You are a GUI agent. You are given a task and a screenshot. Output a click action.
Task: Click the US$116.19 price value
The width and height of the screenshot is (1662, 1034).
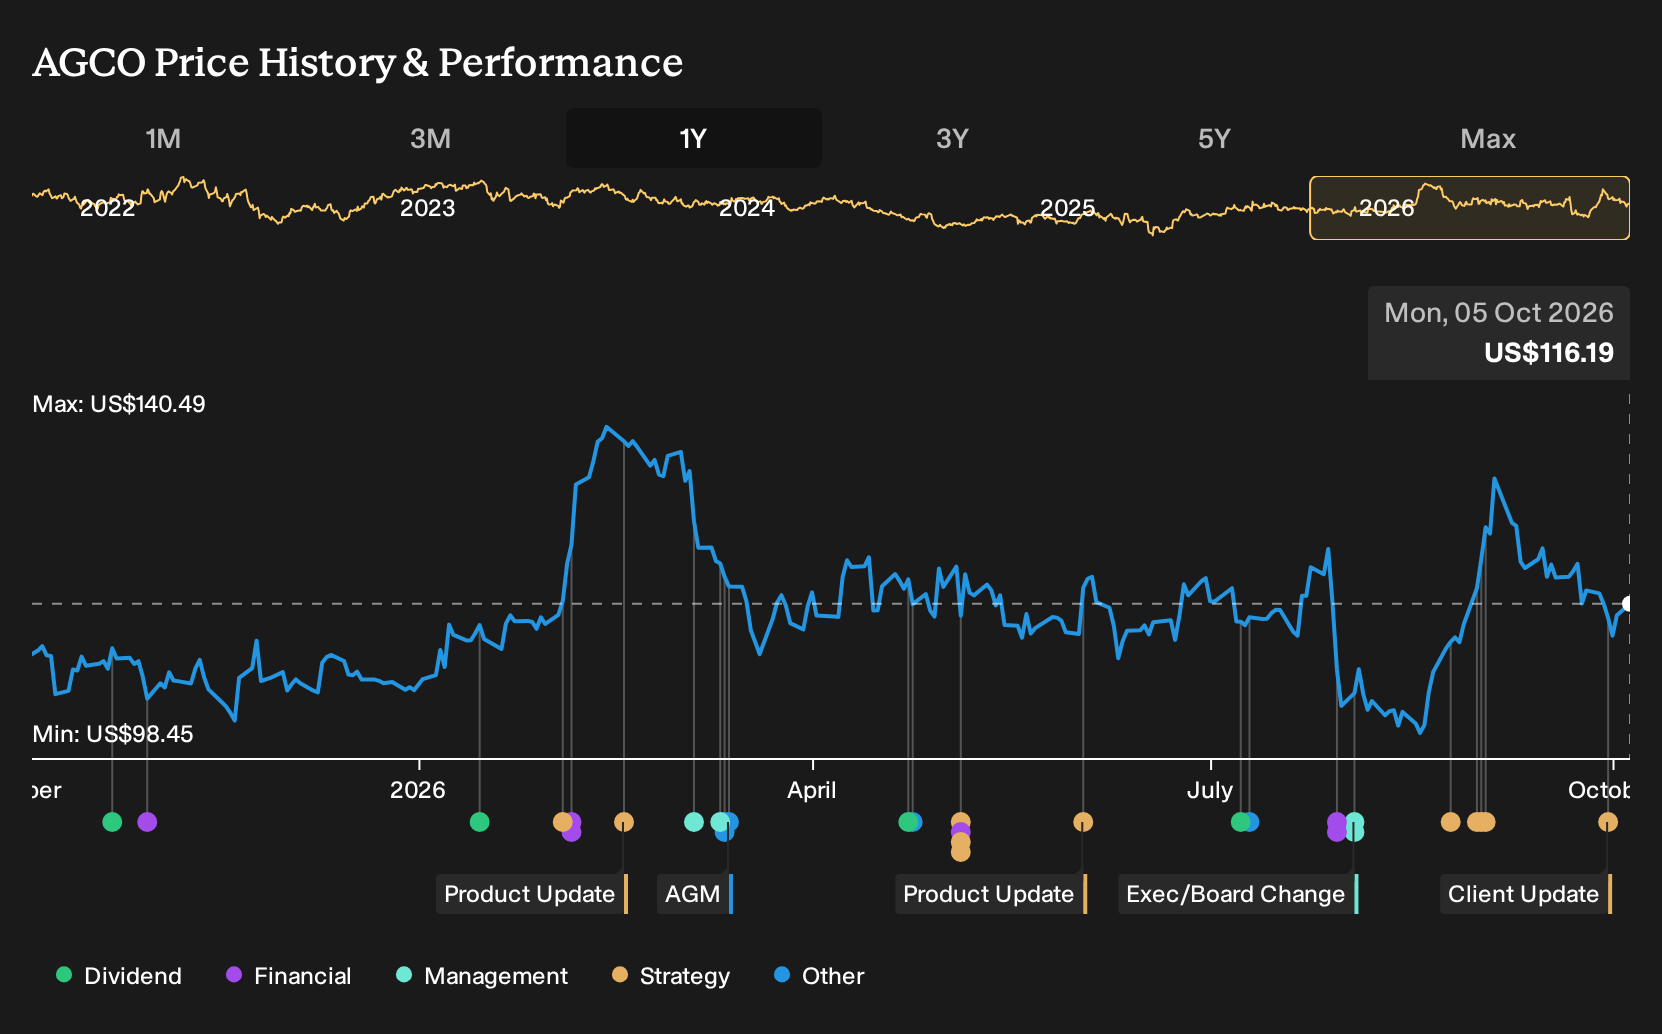[x=1549, y=353]
